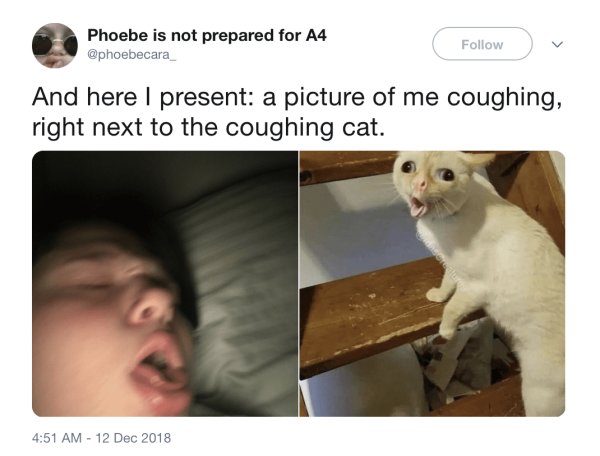
Task: Show more actions with the down arrow
Action: pos(557,45)
